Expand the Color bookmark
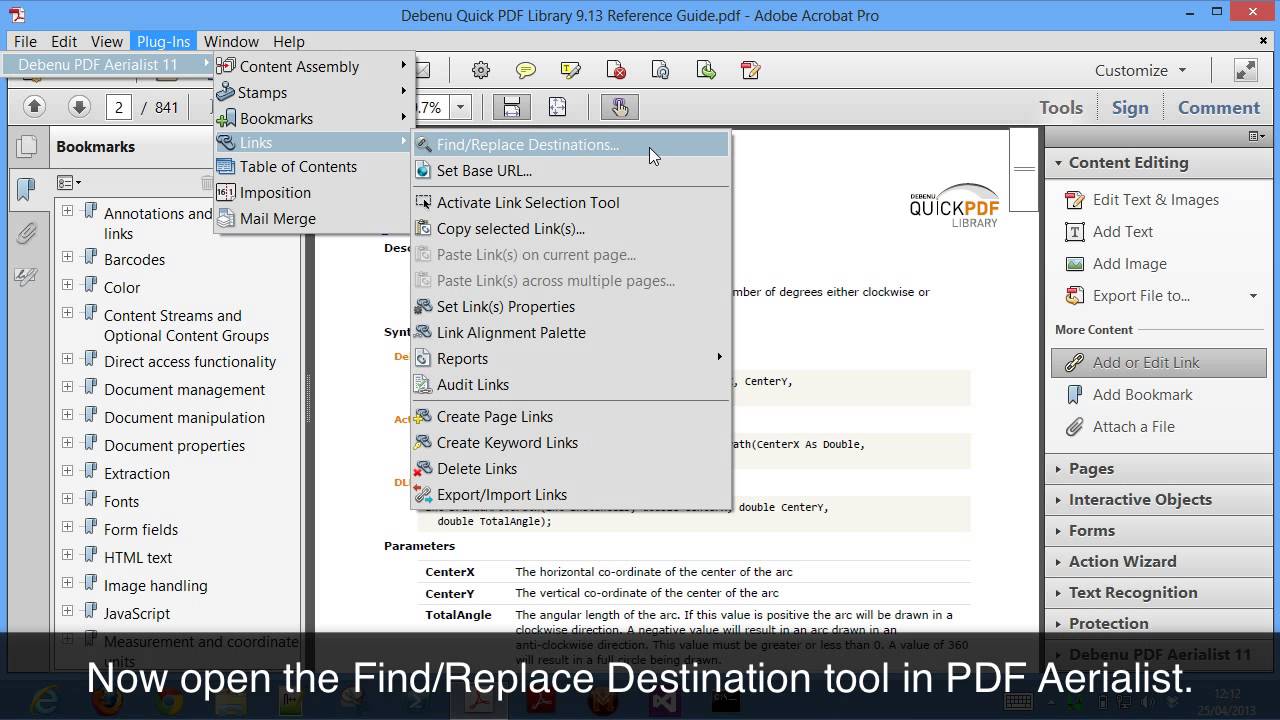The width and height of the screenshot is (1280, 720). [67, 285]
